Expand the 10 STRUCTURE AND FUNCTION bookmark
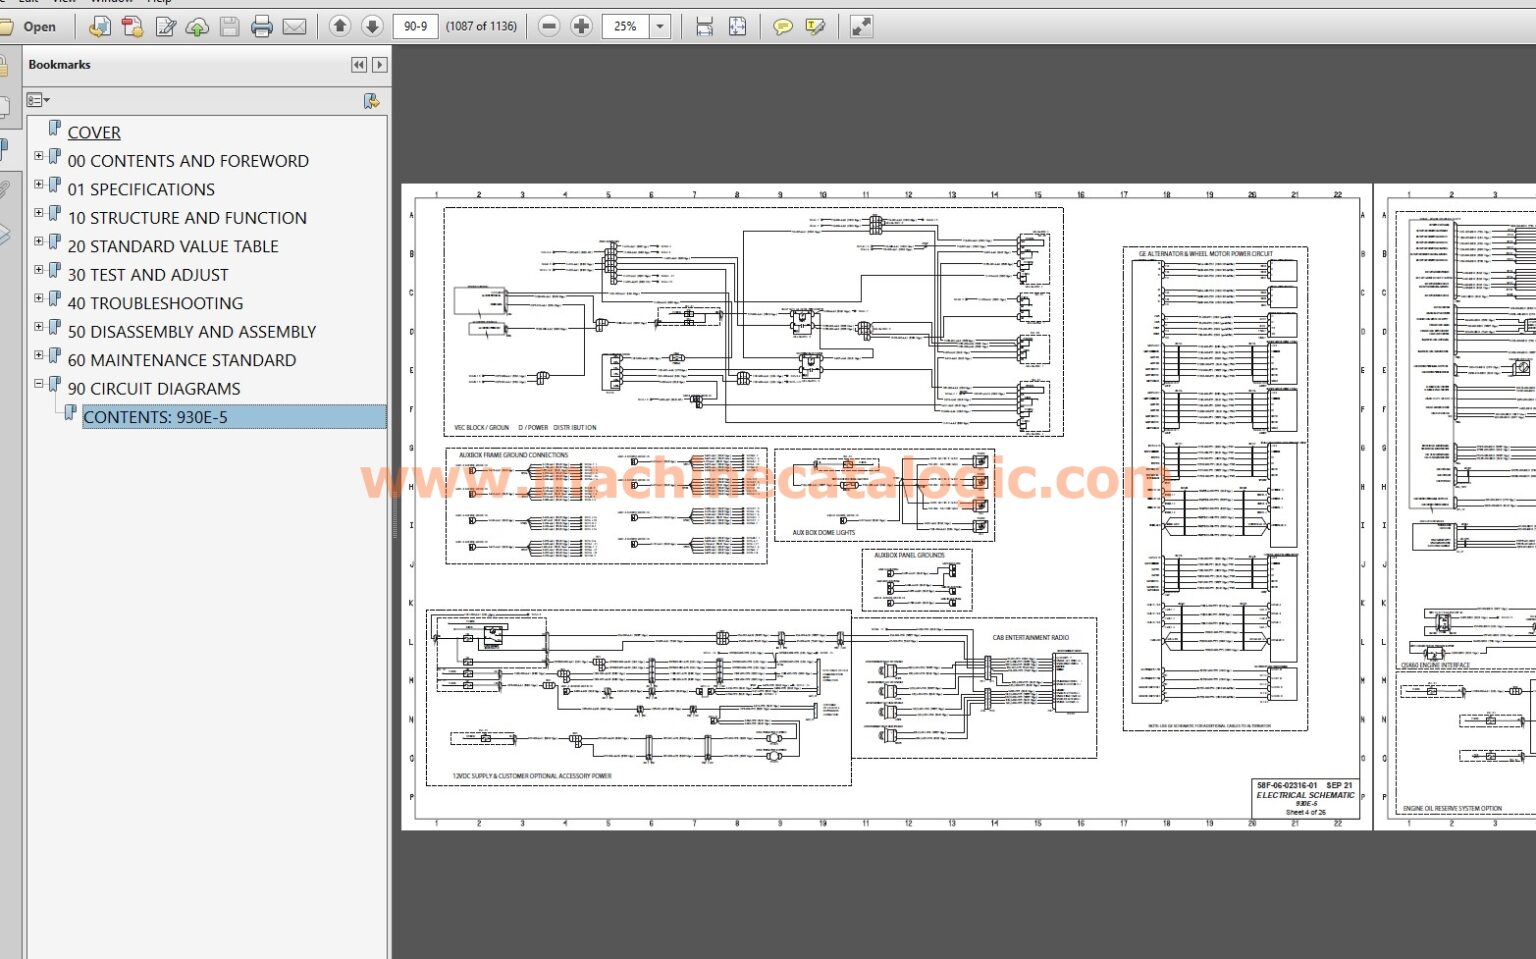 [x=39, y=213]
